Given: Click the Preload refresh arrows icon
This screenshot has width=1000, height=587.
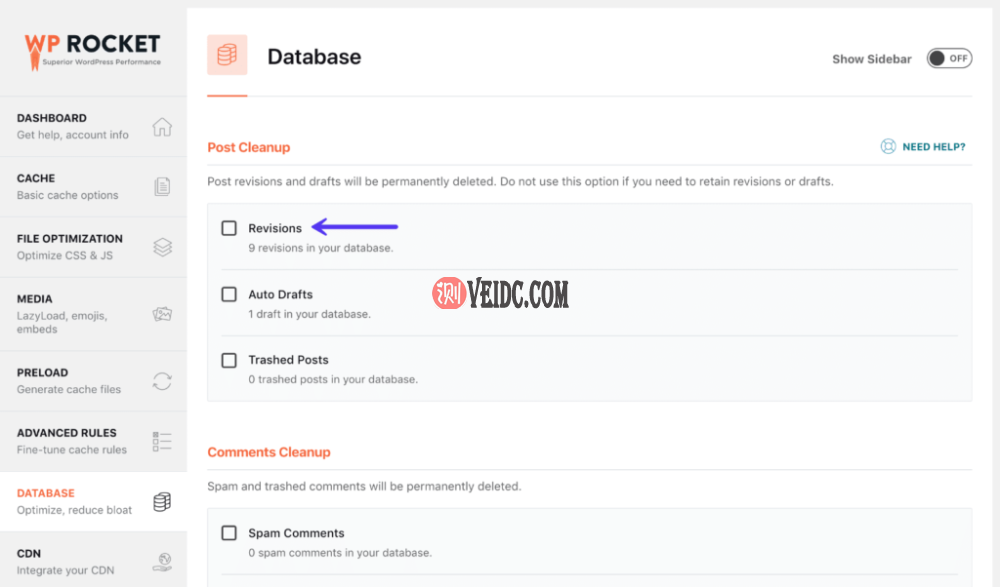Looking at the screenshot, I should click(162, 381).
